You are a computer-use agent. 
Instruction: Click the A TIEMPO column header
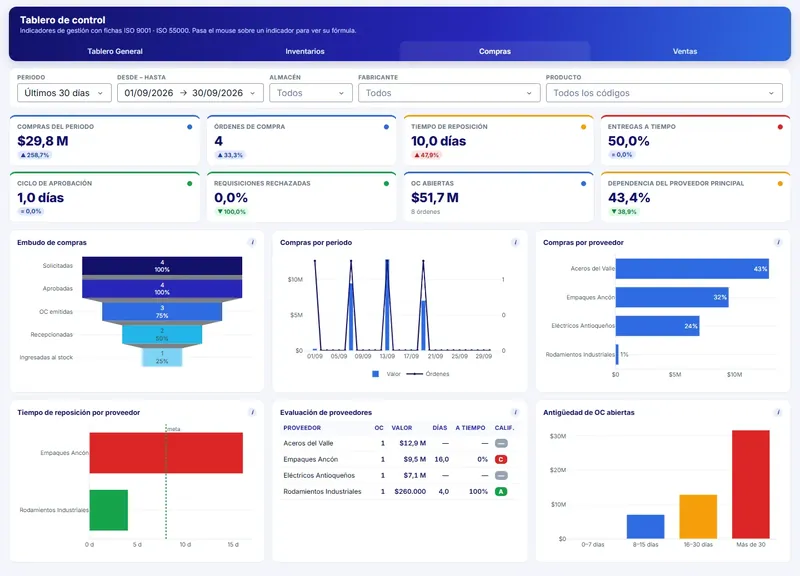pyautogui.click(x=470, y=428)
